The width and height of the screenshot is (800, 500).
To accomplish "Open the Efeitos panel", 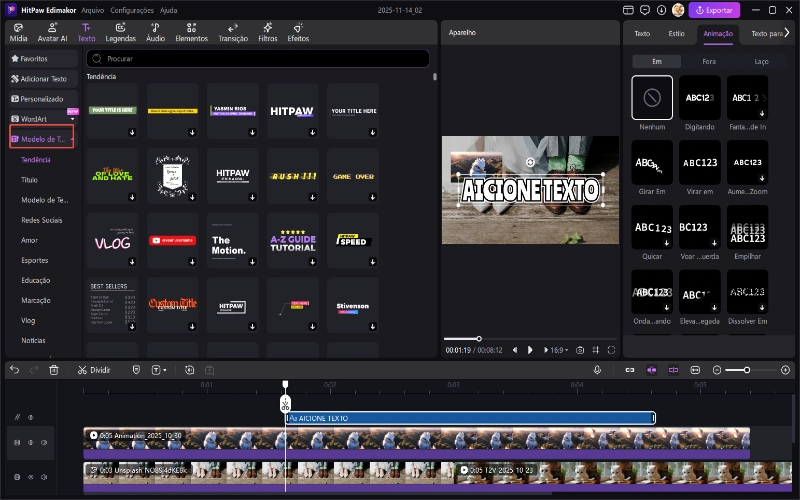I will [298, 32].
